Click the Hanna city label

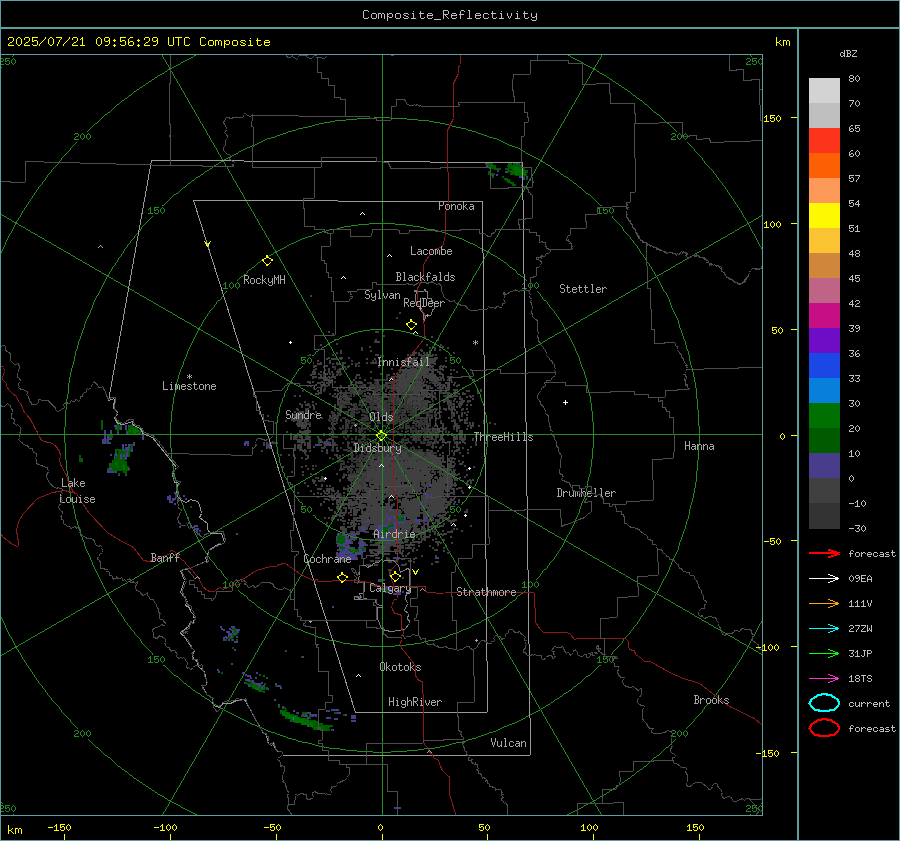coord(699,446)
